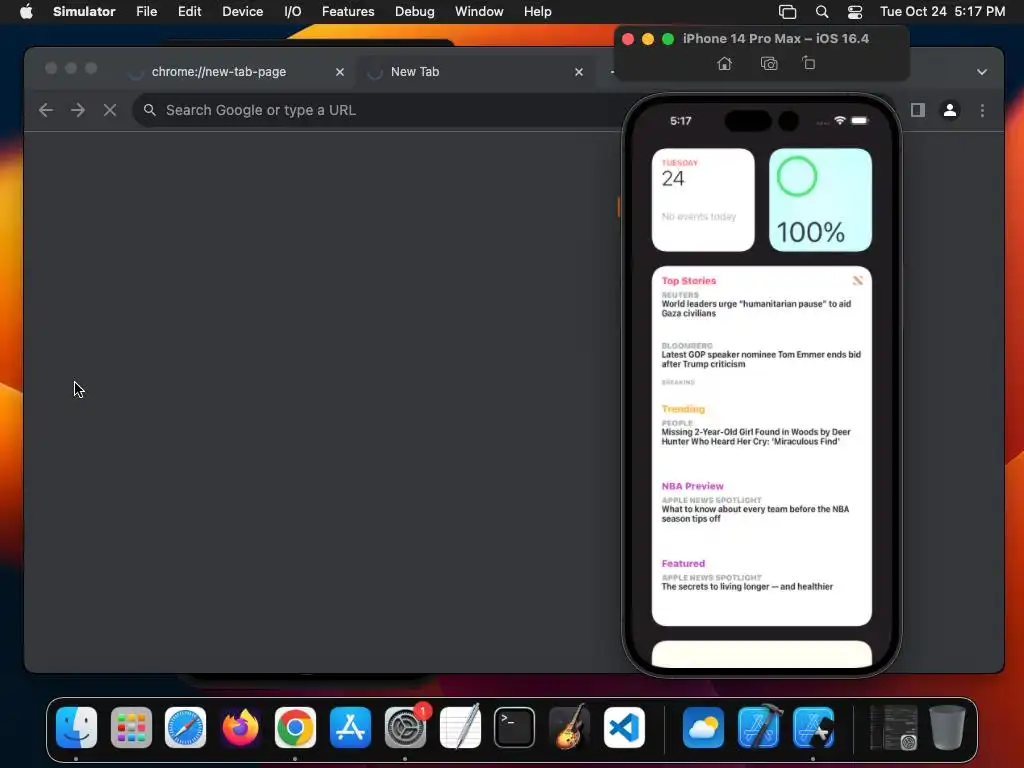The image size is (1024, 768).
Task: Open the Simulator app menu
Action: coord(84,11)
